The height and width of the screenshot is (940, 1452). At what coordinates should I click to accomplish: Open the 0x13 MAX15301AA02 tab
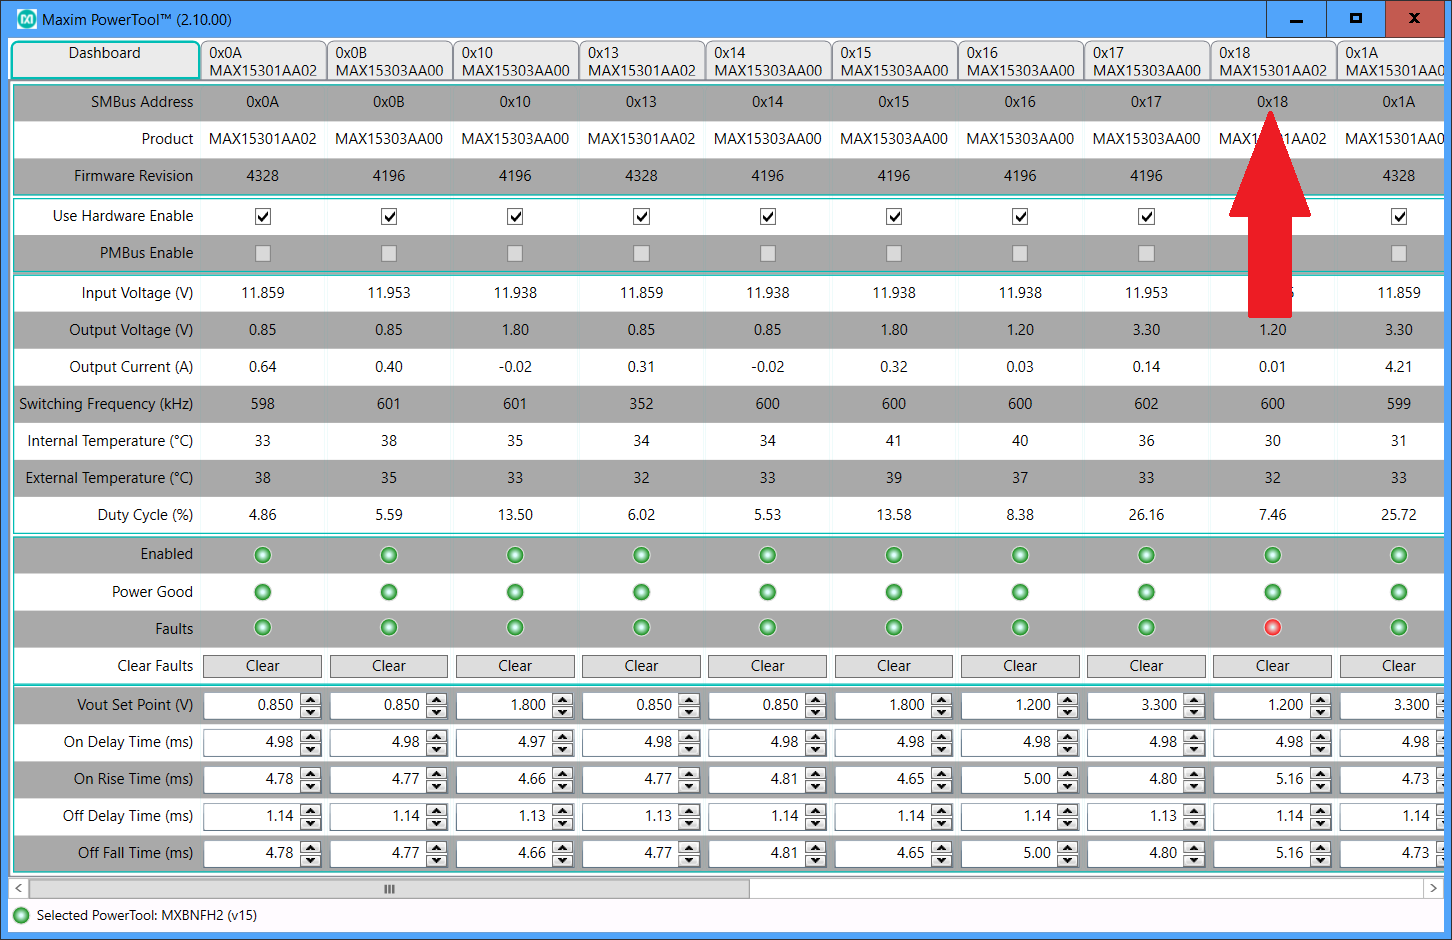coord(641,61)
